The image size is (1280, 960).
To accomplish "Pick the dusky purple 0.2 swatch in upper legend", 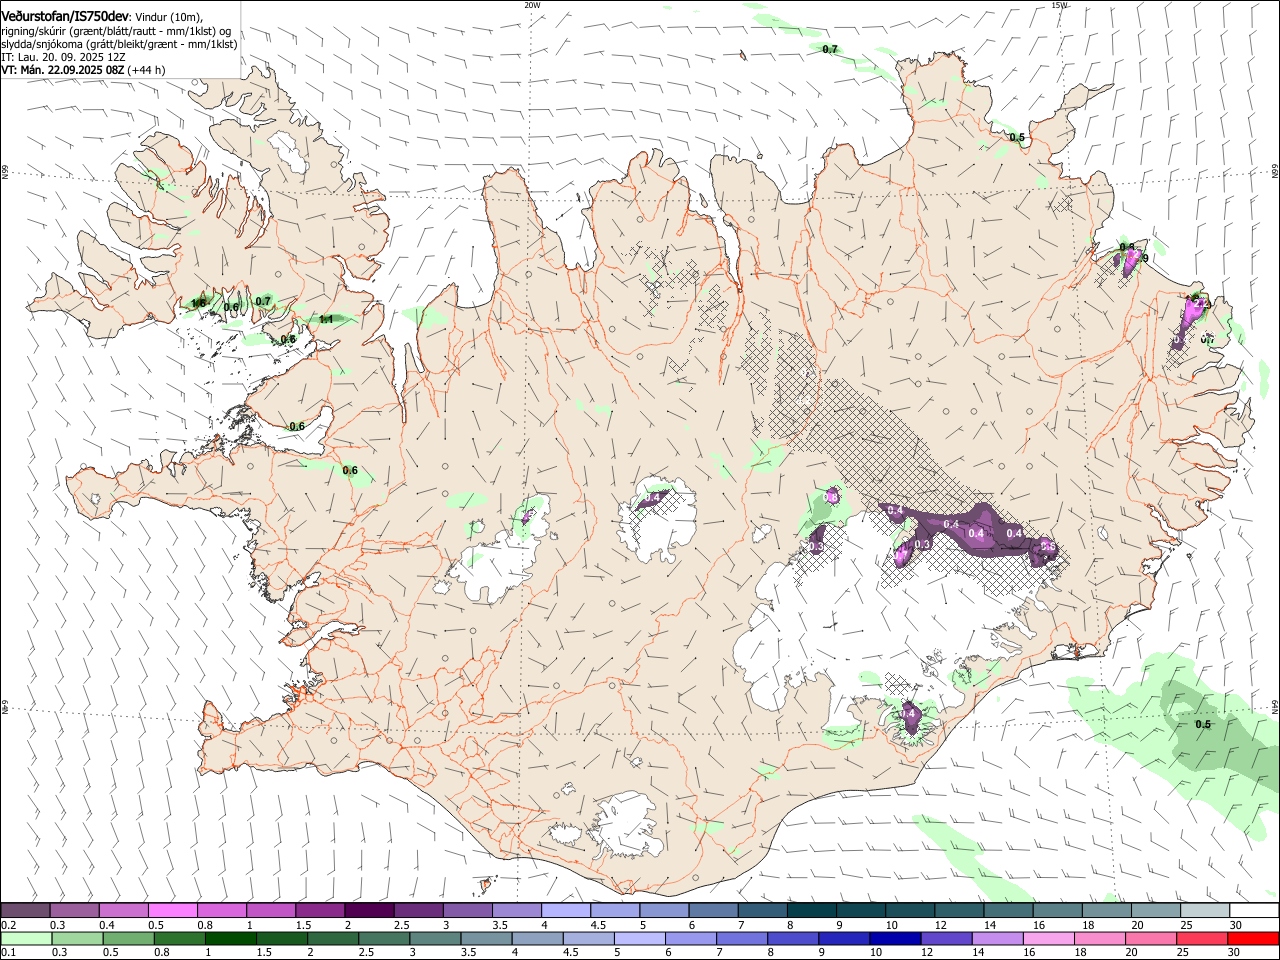I will coord(26,911).
